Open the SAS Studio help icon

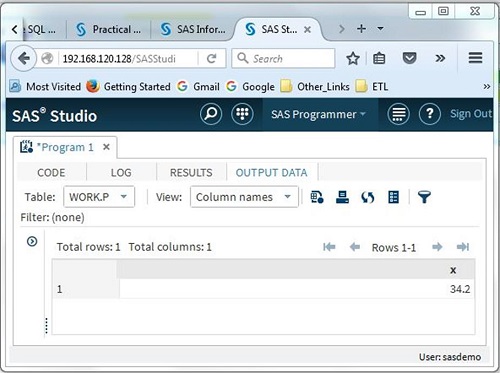[430, 114]
